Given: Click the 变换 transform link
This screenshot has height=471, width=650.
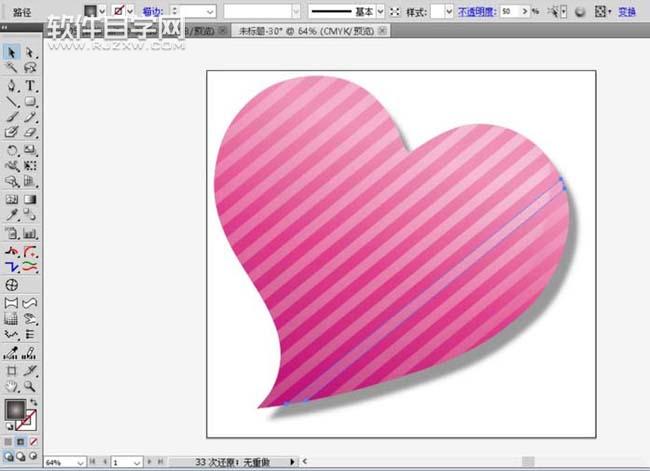Looking at the screenshot, I should [x=627, y=12].
